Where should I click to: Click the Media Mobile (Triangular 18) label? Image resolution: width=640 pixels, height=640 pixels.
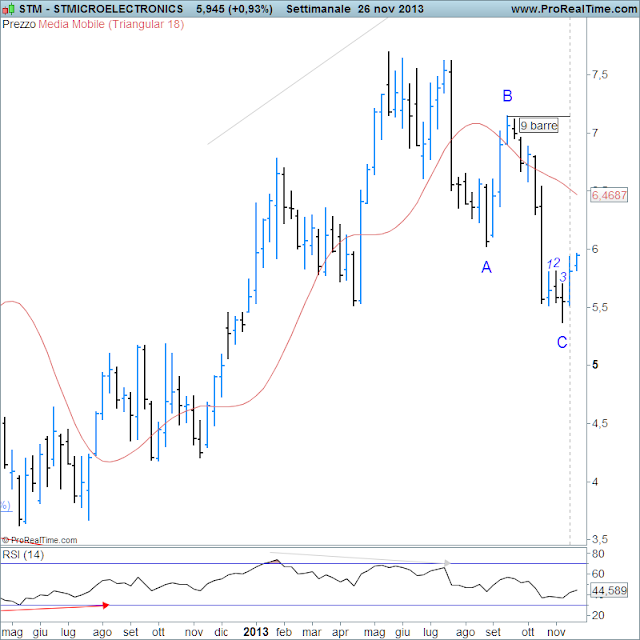coord(111,24)
